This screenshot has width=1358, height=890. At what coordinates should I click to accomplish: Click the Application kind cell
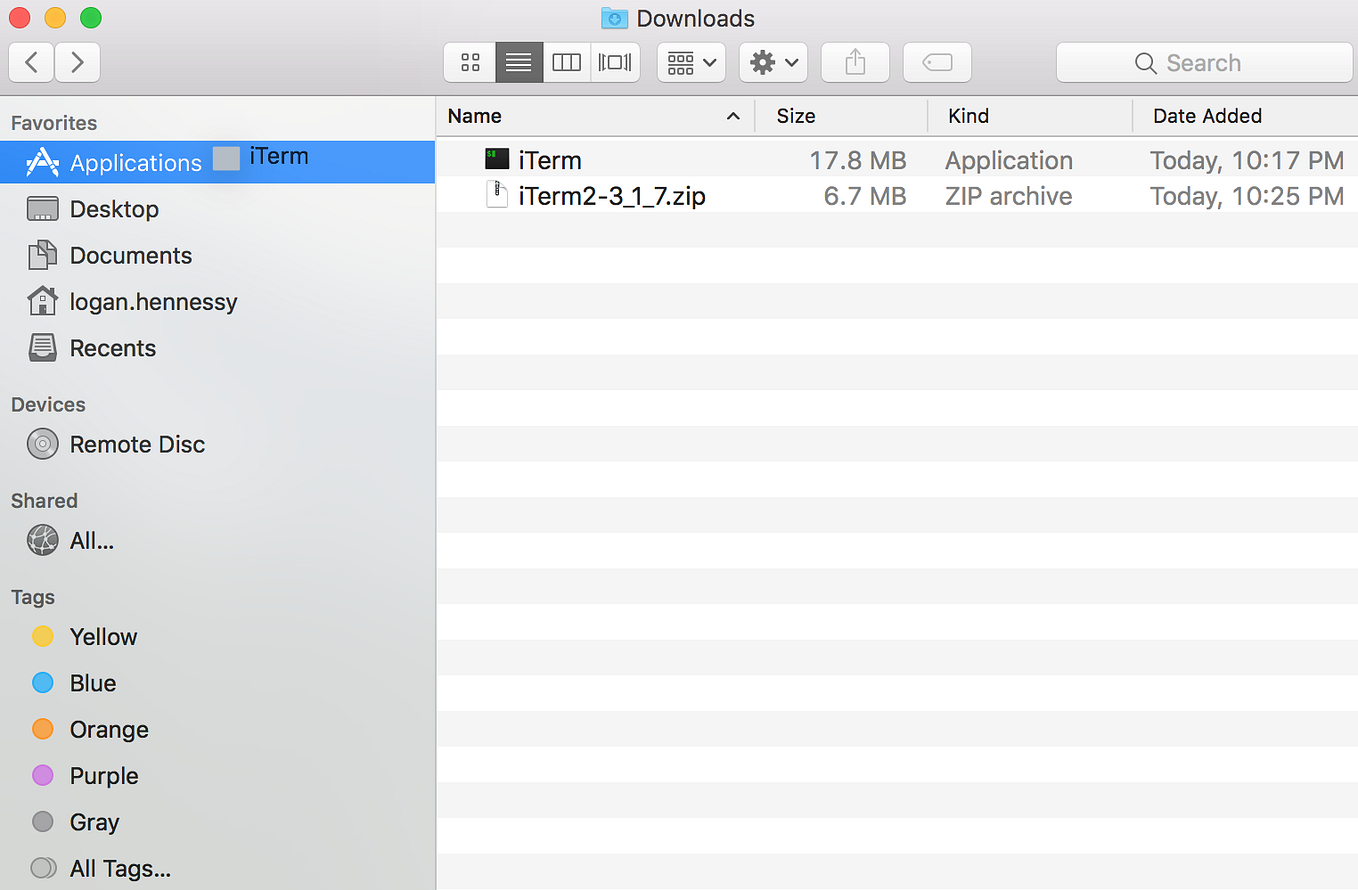coord(1009,160)
